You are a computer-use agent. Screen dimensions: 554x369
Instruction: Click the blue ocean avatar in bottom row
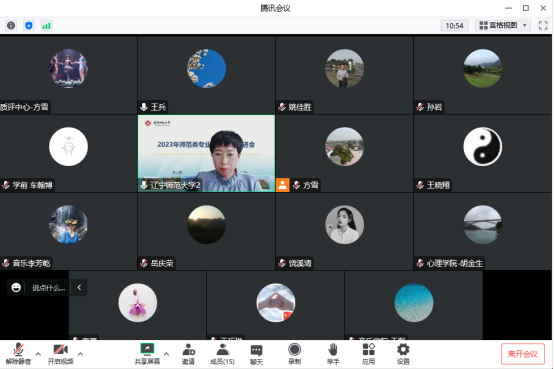tap(414, 303)
